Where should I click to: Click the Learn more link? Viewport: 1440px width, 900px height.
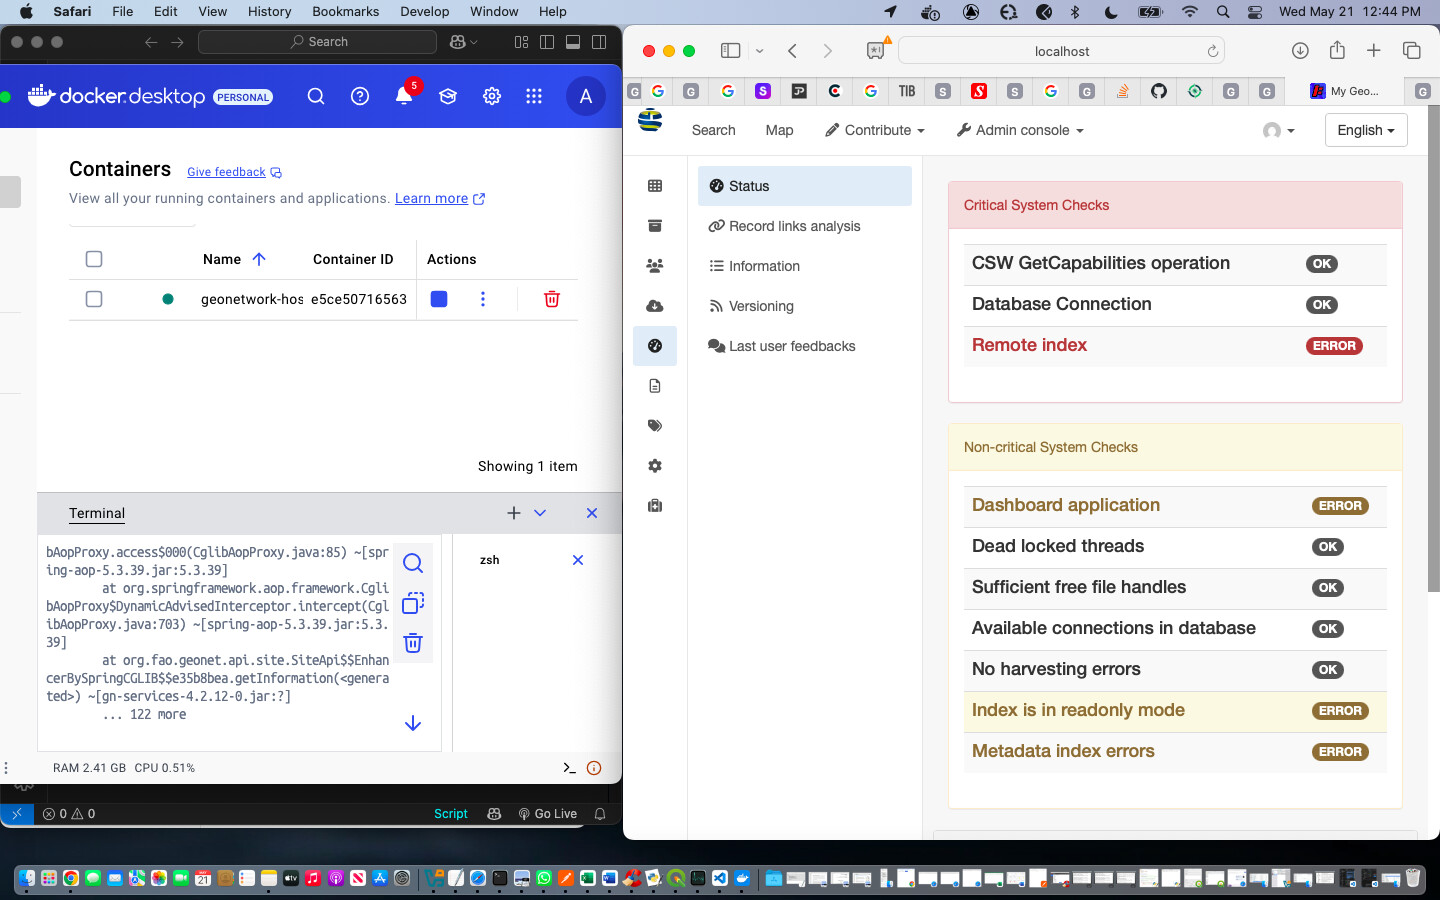coord(431,198)
